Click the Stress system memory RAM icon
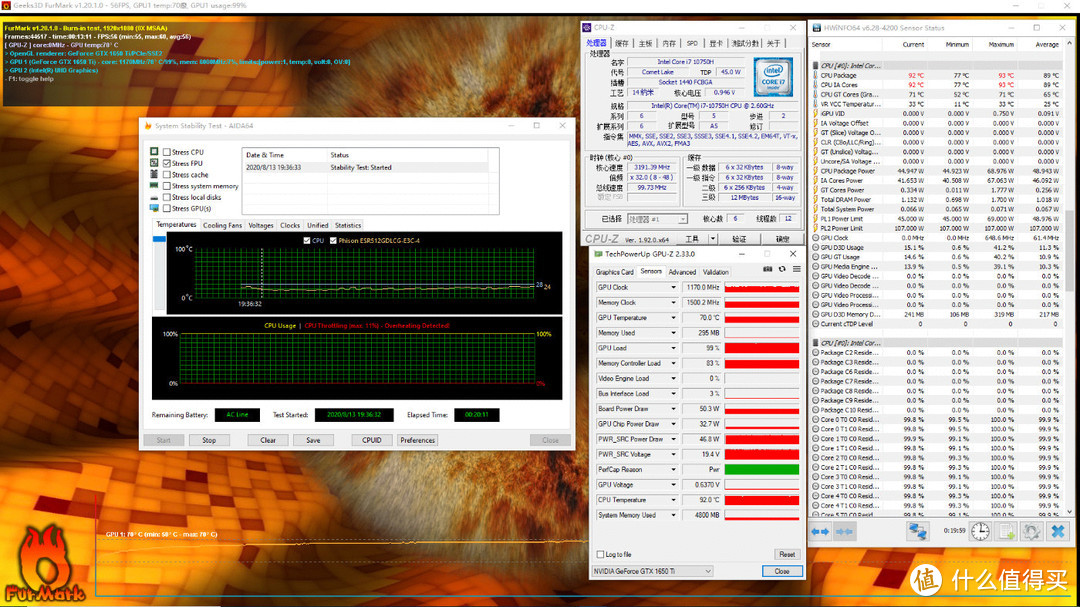The image size is (1080, 607). click(154, 186)
